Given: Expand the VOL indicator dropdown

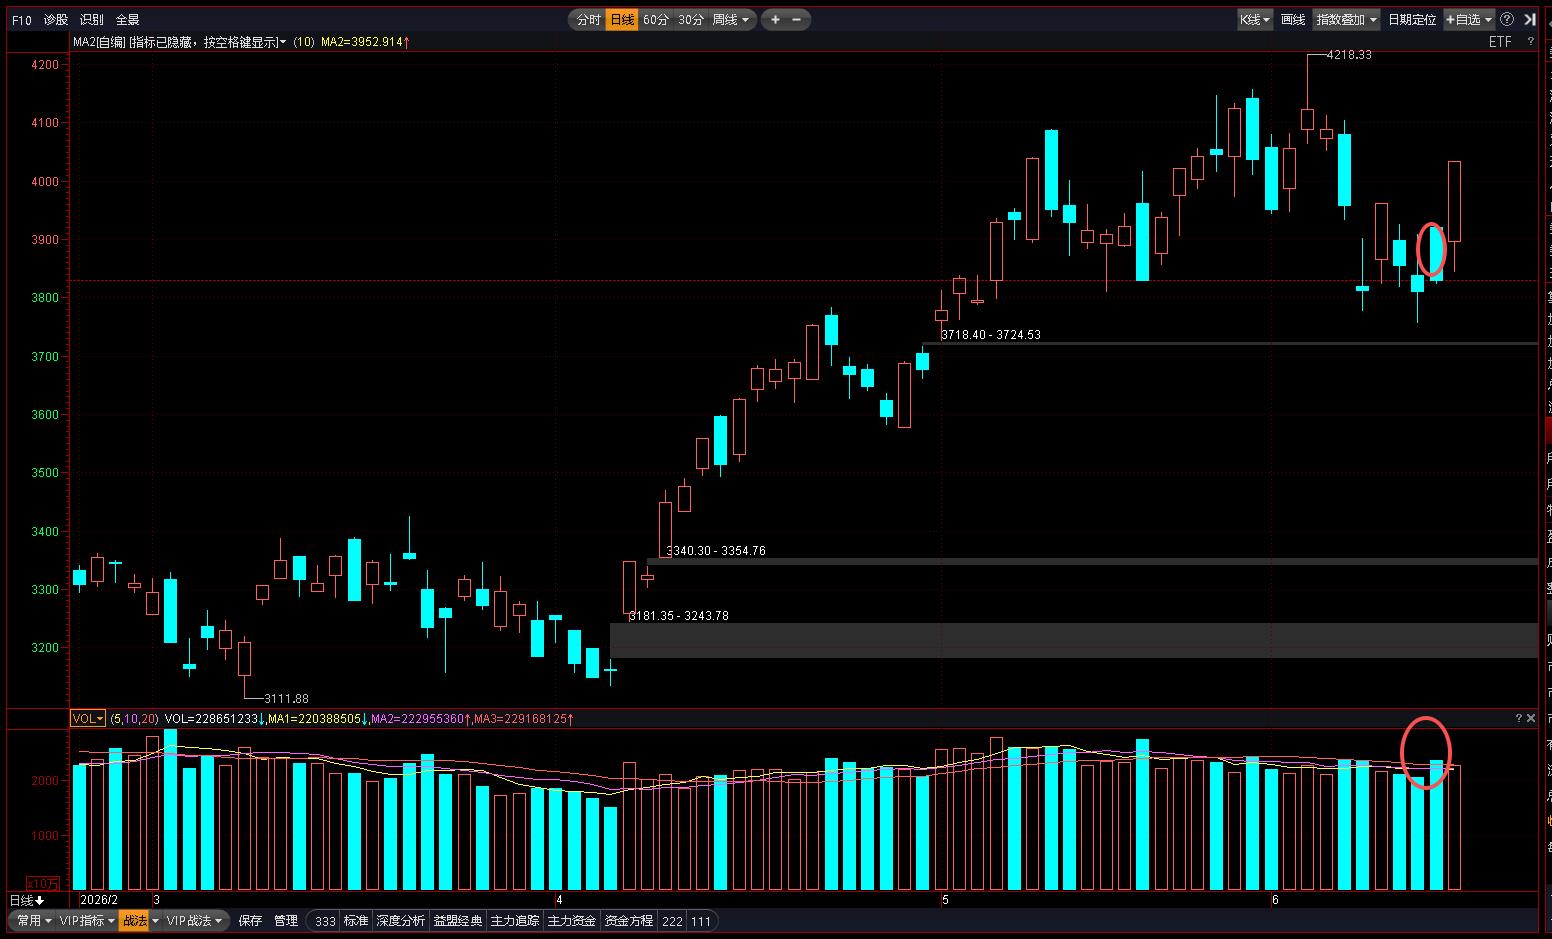Looking at the screenshot, I should (88, 718).
